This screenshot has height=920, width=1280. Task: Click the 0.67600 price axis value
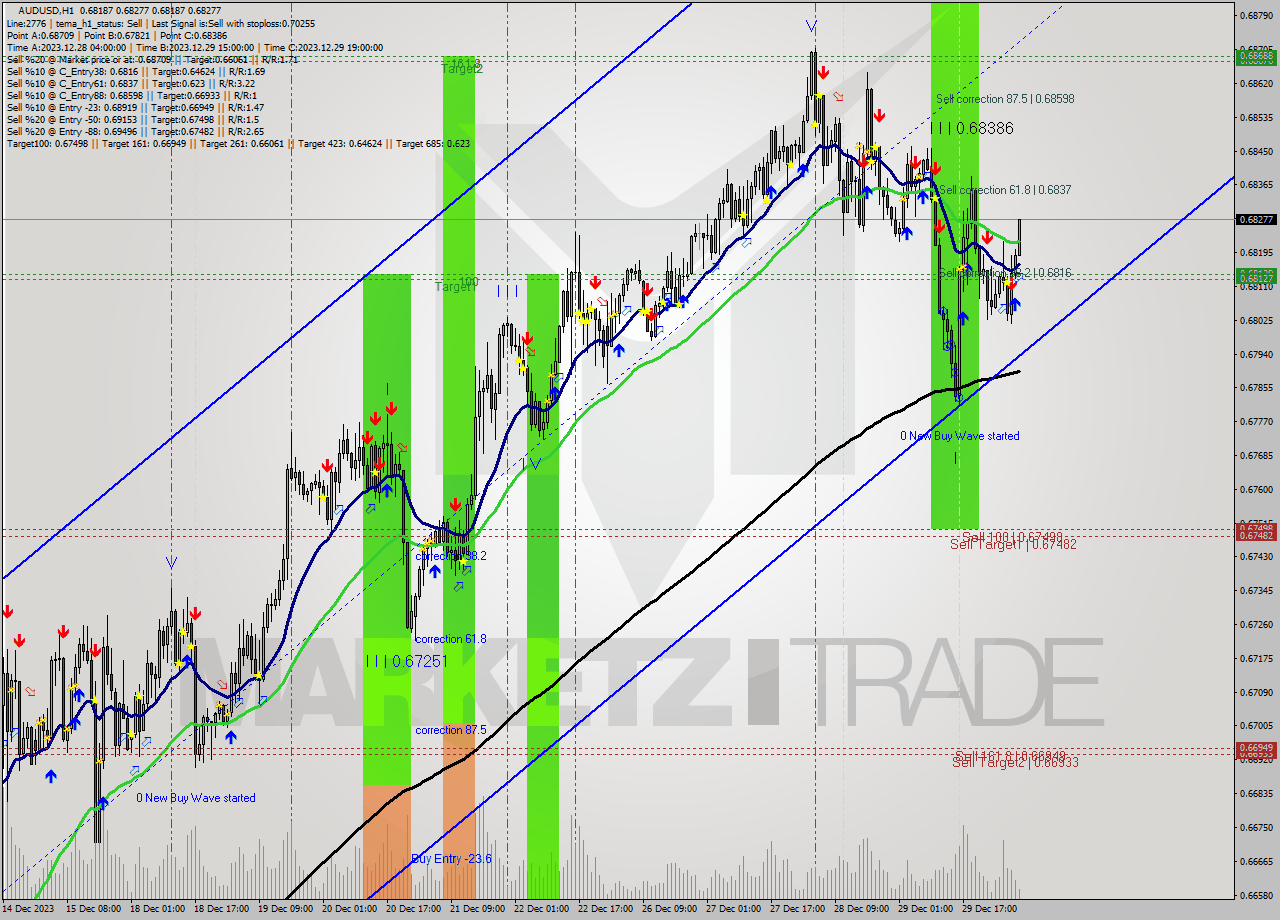(x=1256, y=489)
